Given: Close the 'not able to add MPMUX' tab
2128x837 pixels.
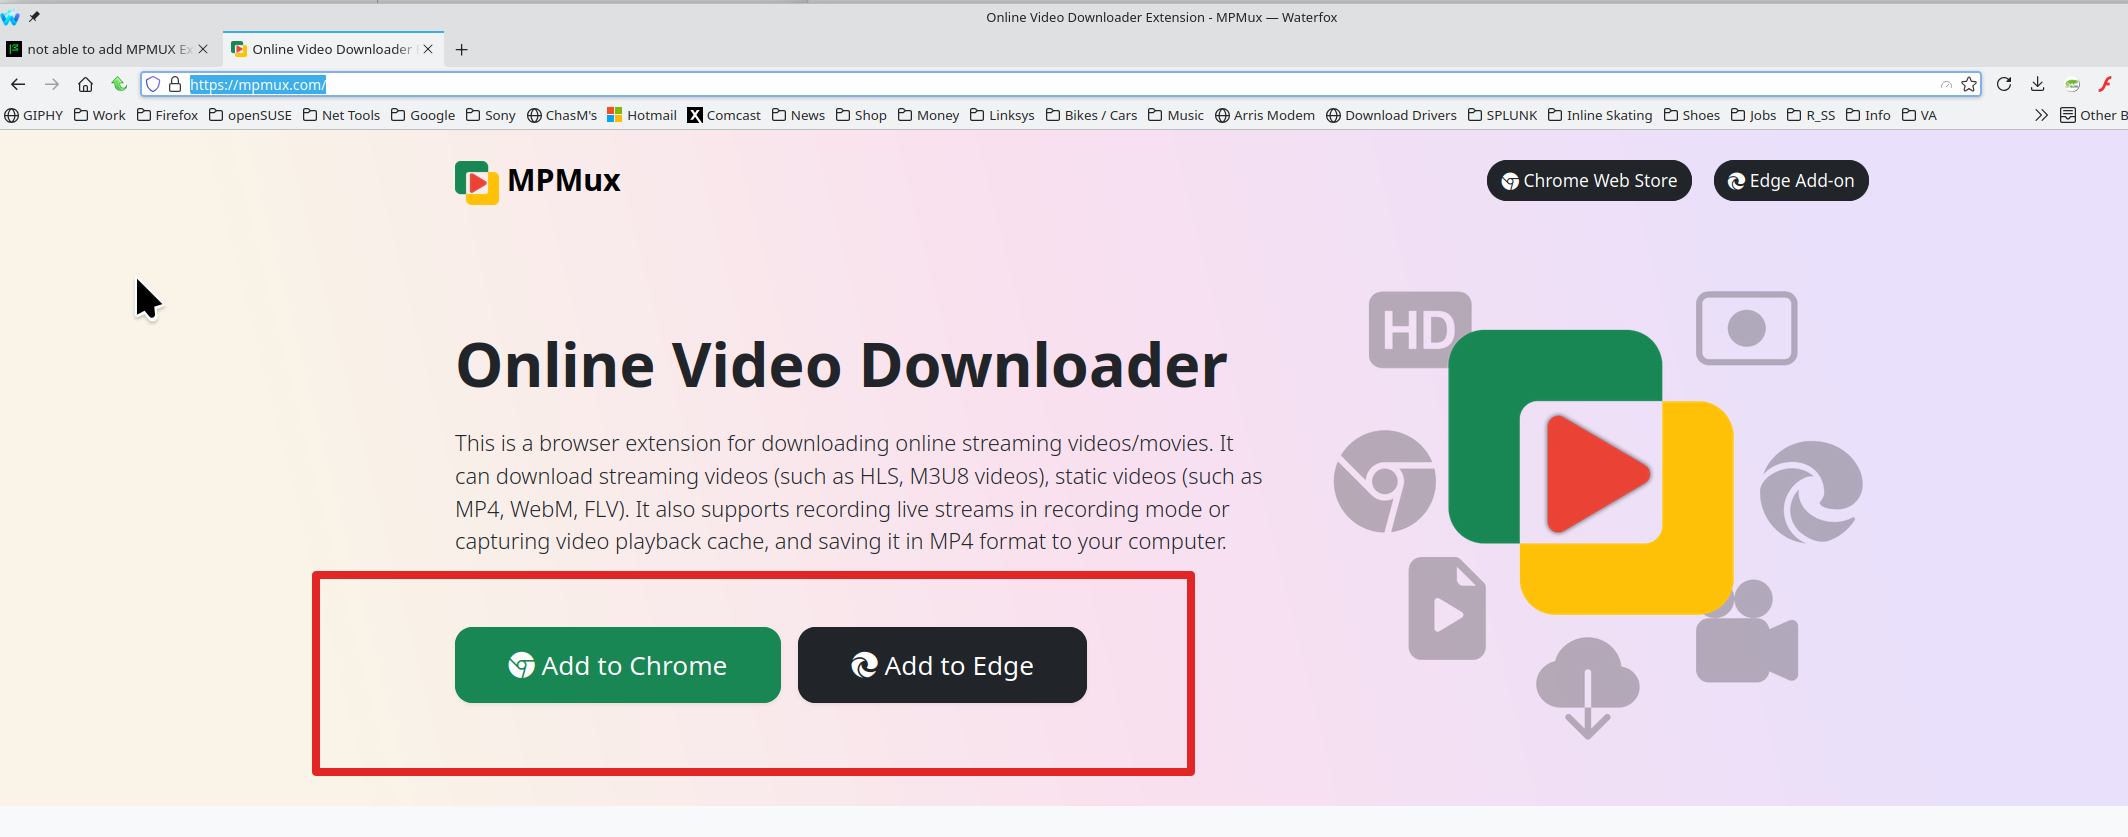Looking at the screenshot, I should [203, 49].
